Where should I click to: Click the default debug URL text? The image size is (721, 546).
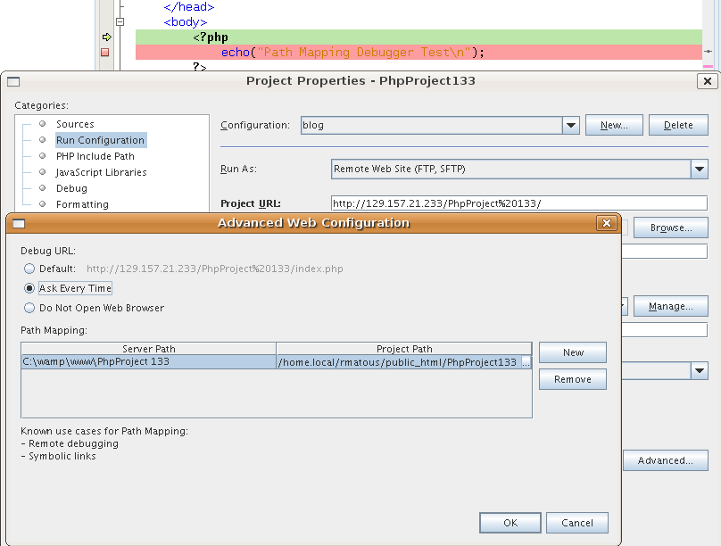215,269
